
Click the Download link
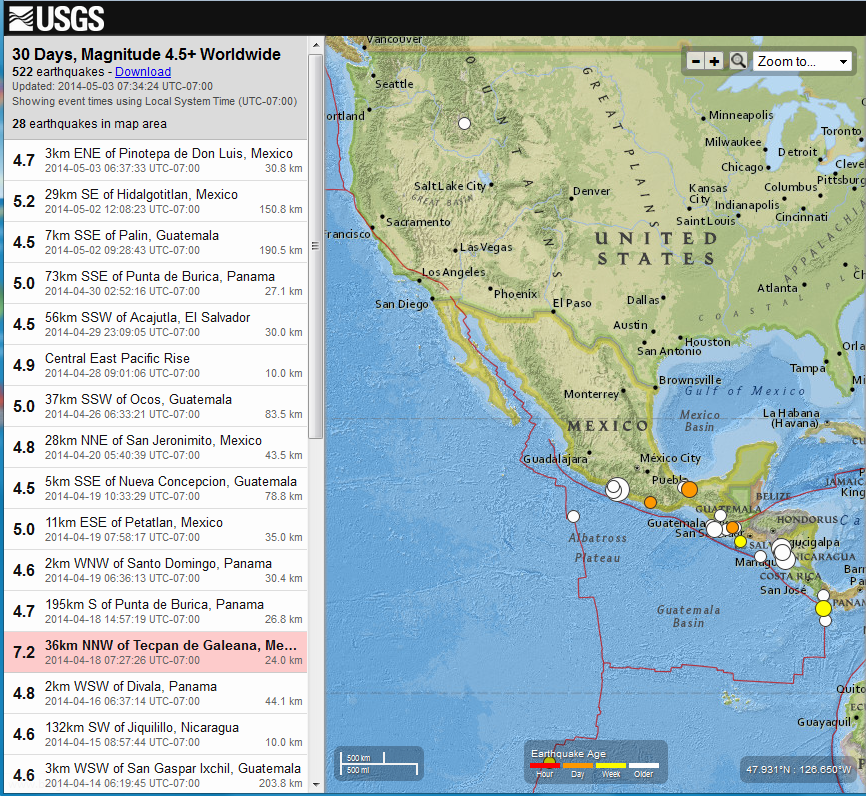click(x=143, y=72)
